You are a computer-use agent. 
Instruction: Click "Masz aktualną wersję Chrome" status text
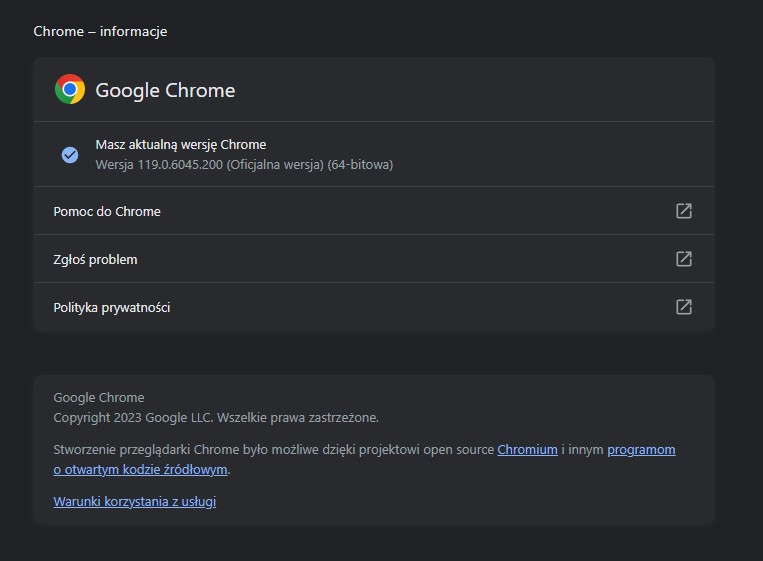[181, 145]
